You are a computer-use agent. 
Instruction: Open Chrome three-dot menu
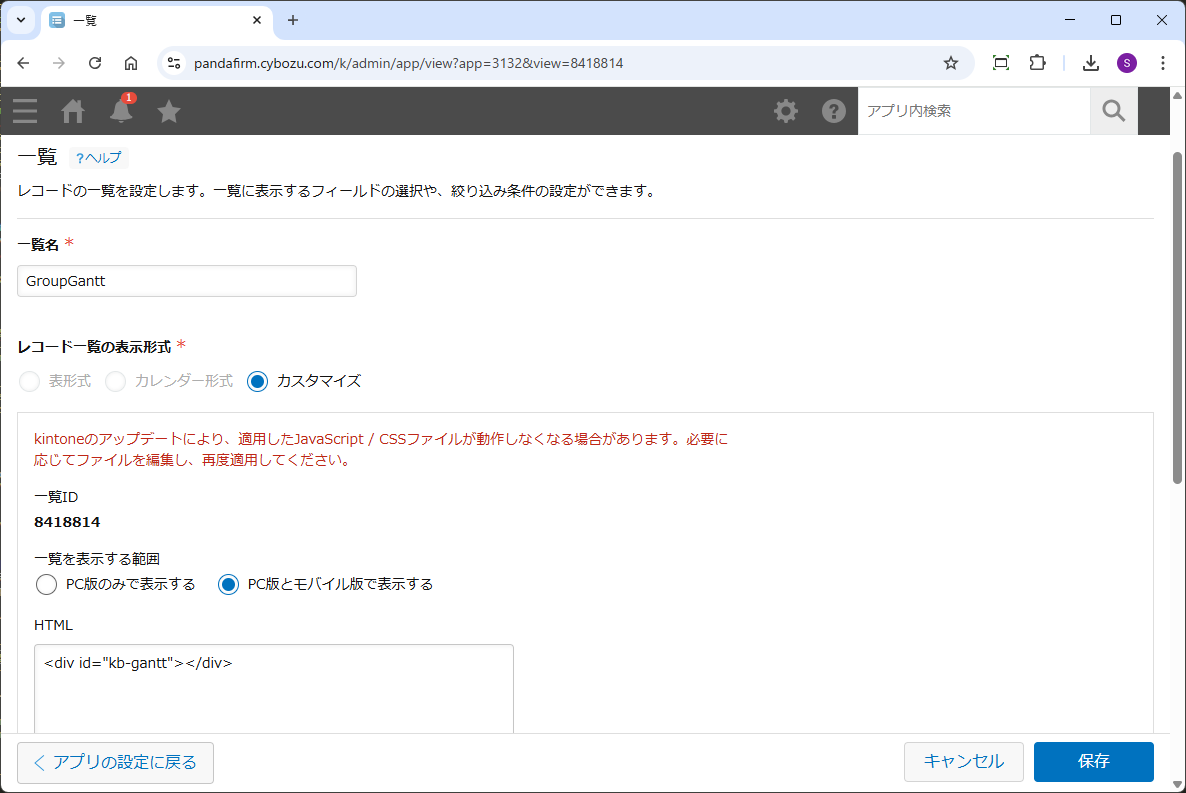coord(1163,63)
